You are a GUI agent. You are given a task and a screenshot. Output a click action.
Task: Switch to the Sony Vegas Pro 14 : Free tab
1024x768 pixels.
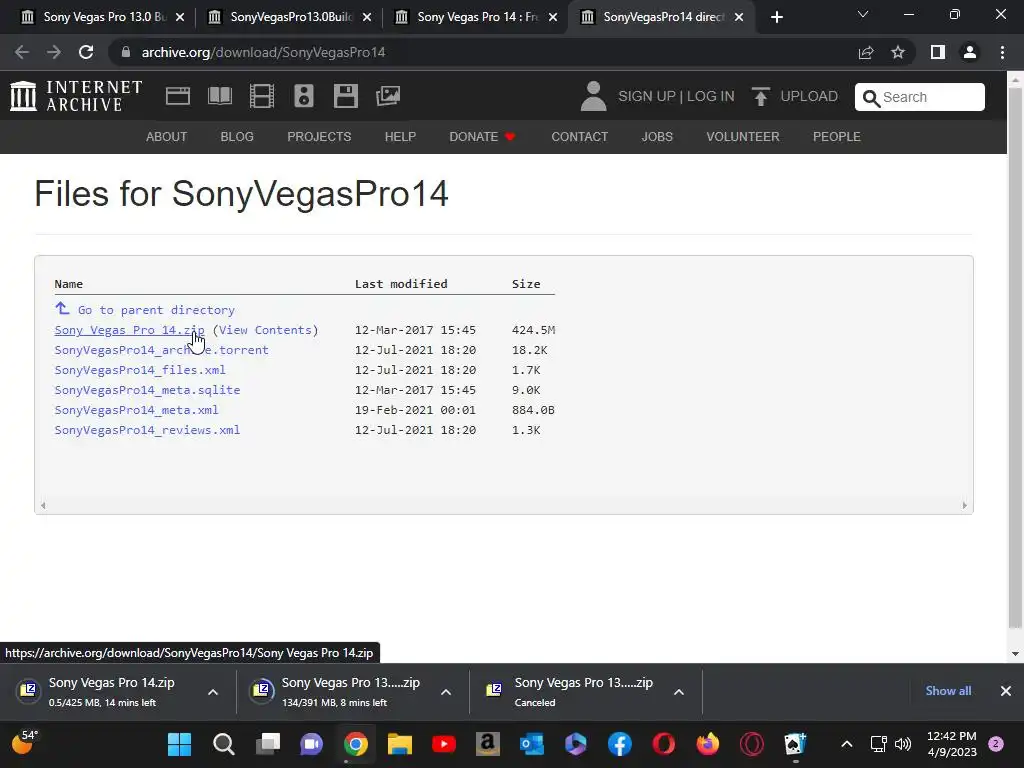coord(477,17)
